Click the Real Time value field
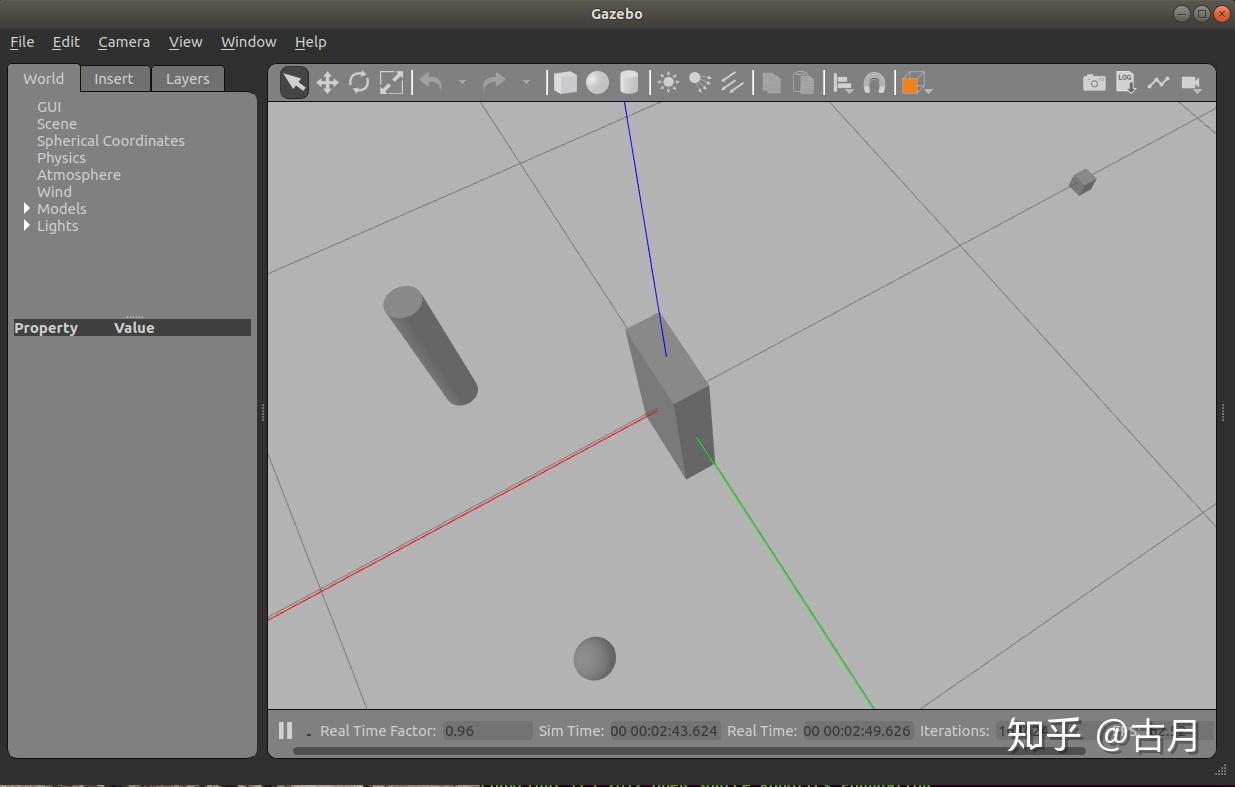The height and width of the screenshot is (787, 1235). [x=857, y=731]
